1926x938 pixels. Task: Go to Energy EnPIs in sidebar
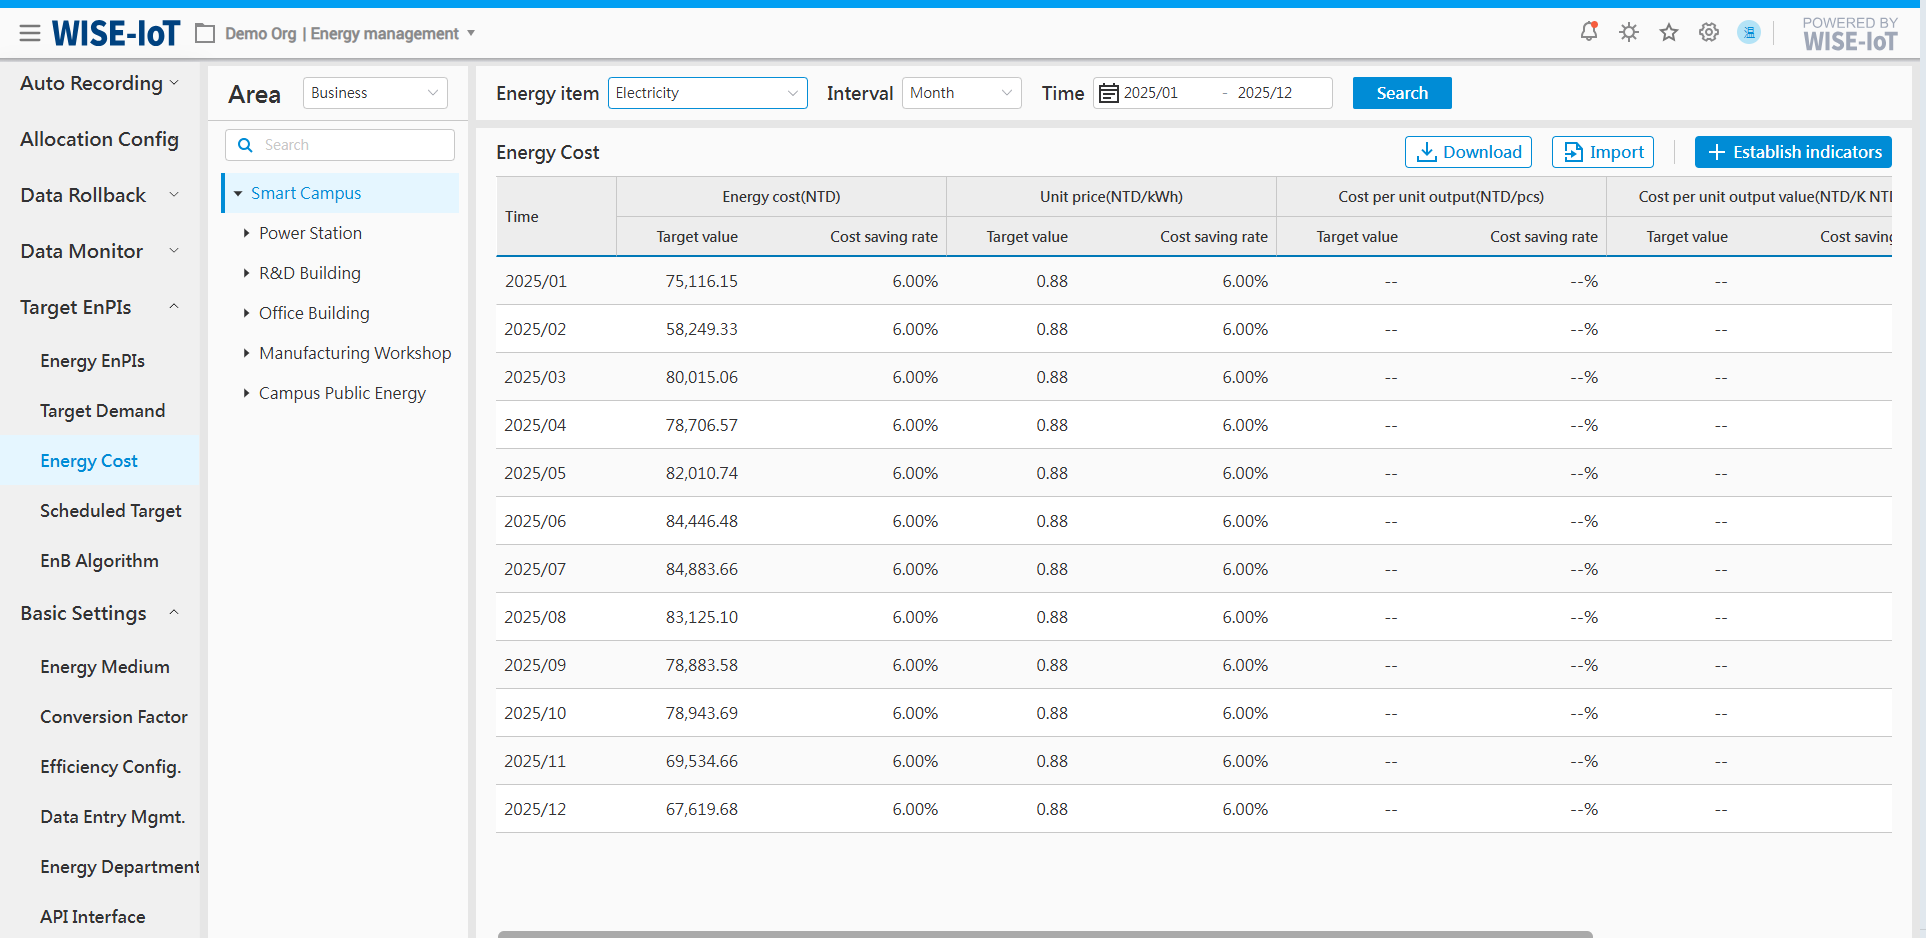(x=92, y=361)
